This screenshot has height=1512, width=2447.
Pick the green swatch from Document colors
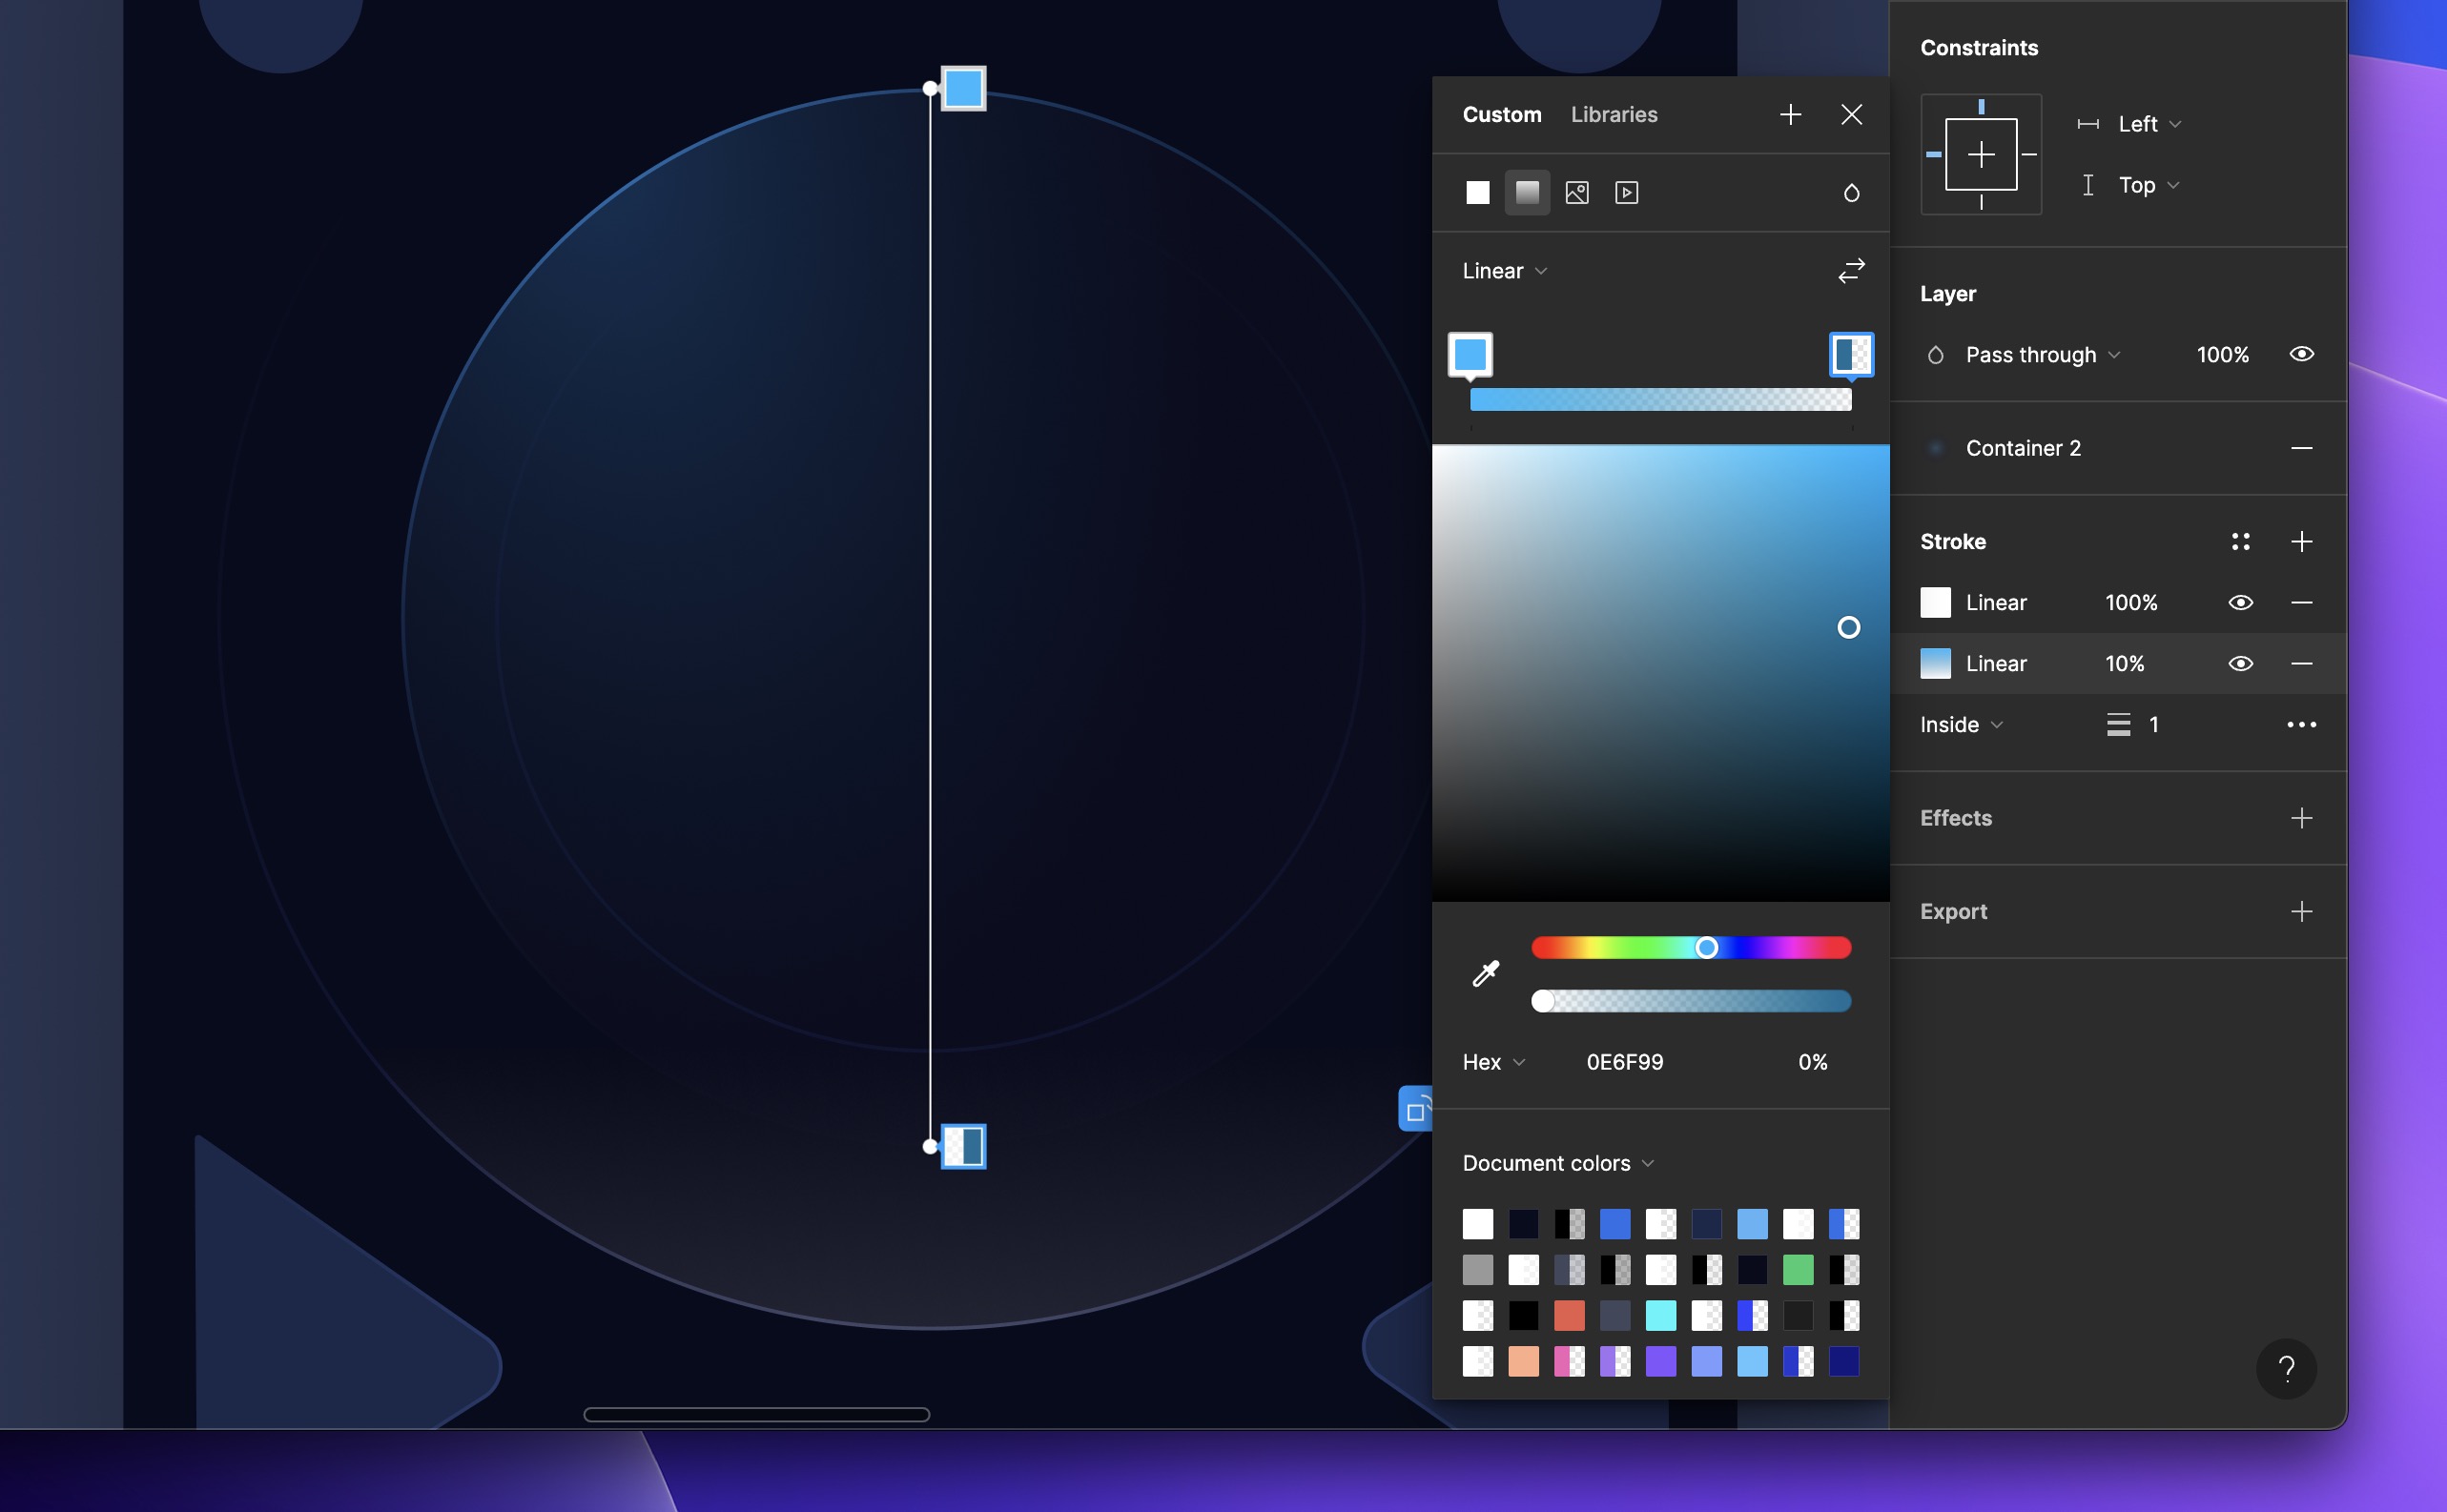[1797, 1270]
